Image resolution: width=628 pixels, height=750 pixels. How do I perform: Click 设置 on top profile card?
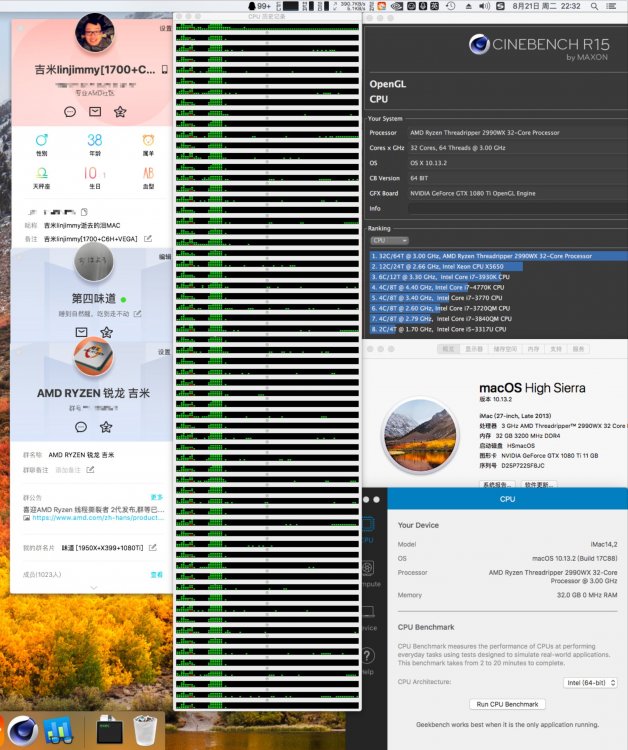point(165,29)
